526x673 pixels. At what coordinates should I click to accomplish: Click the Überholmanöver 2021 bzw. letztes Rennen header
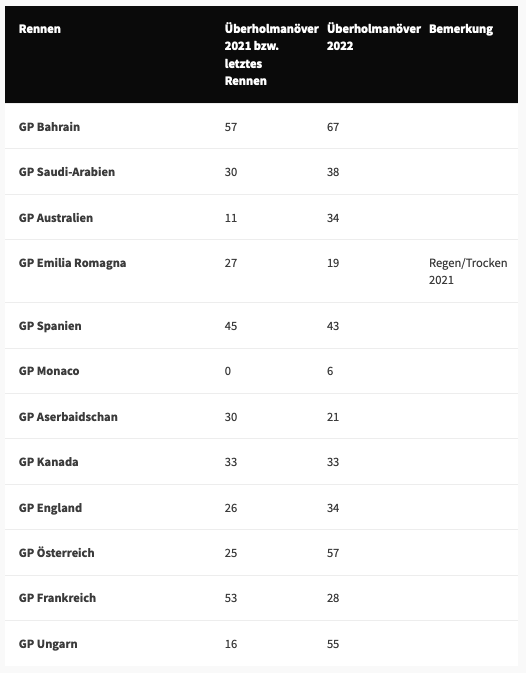(x=272, y=55)
